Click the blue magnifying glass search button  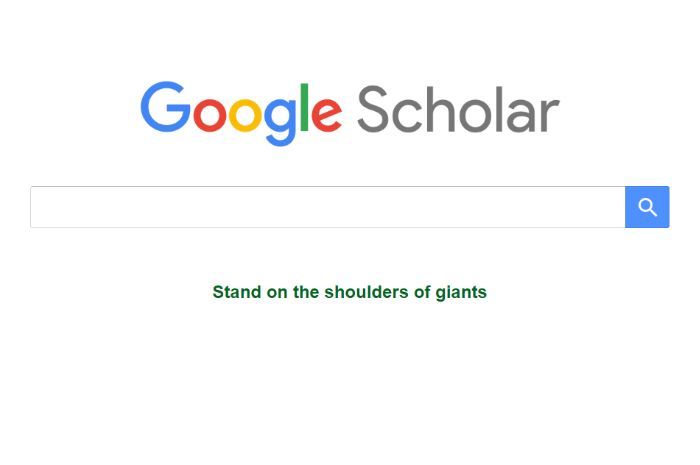click(x=647, y=207)
